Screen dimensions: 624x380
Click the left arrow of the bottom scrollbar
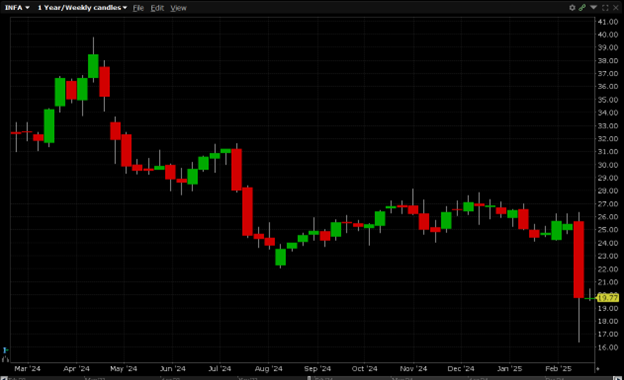tap(4, 378)
